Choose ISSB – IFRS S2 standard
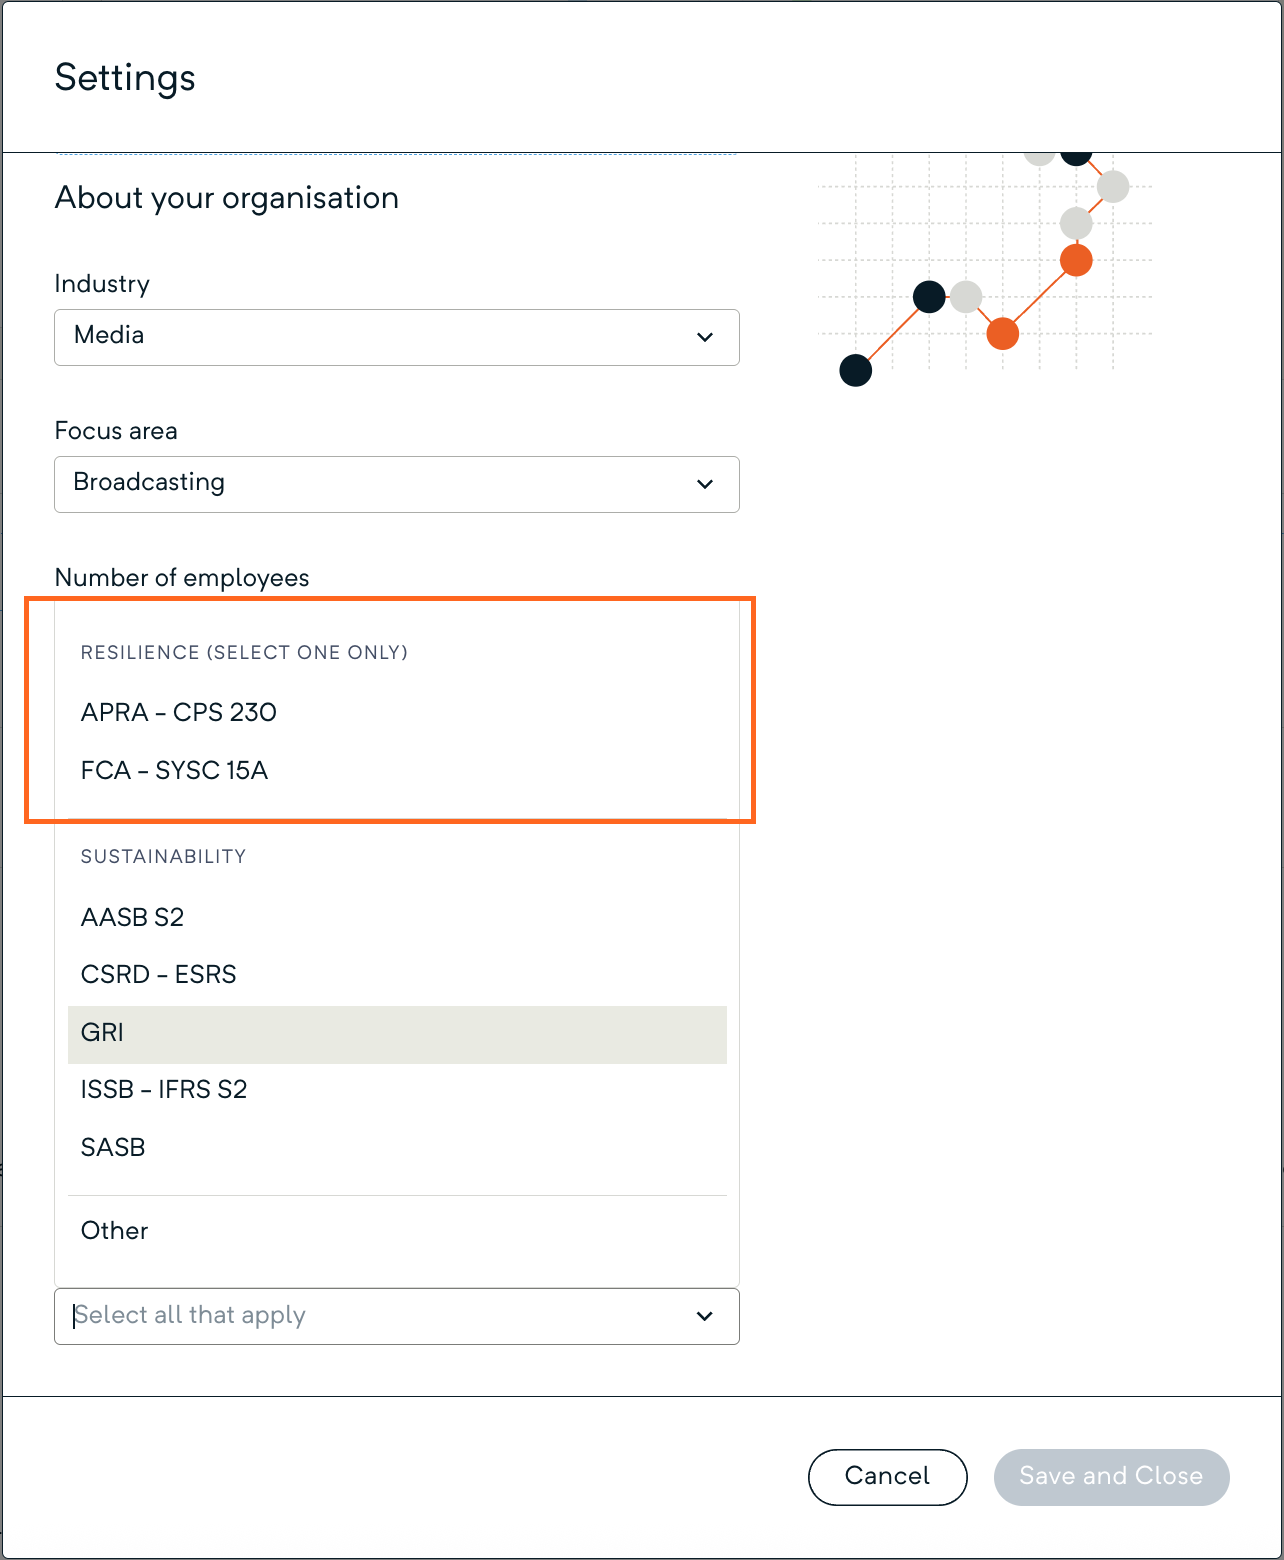This screenshot has height=1560, width=1284. 163,1089
